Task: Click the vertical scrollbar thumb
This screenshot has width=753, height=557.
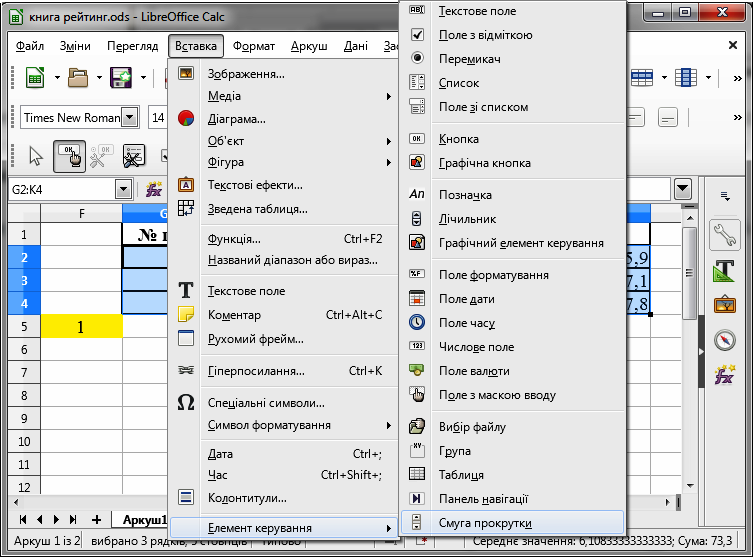Action: 690,273
